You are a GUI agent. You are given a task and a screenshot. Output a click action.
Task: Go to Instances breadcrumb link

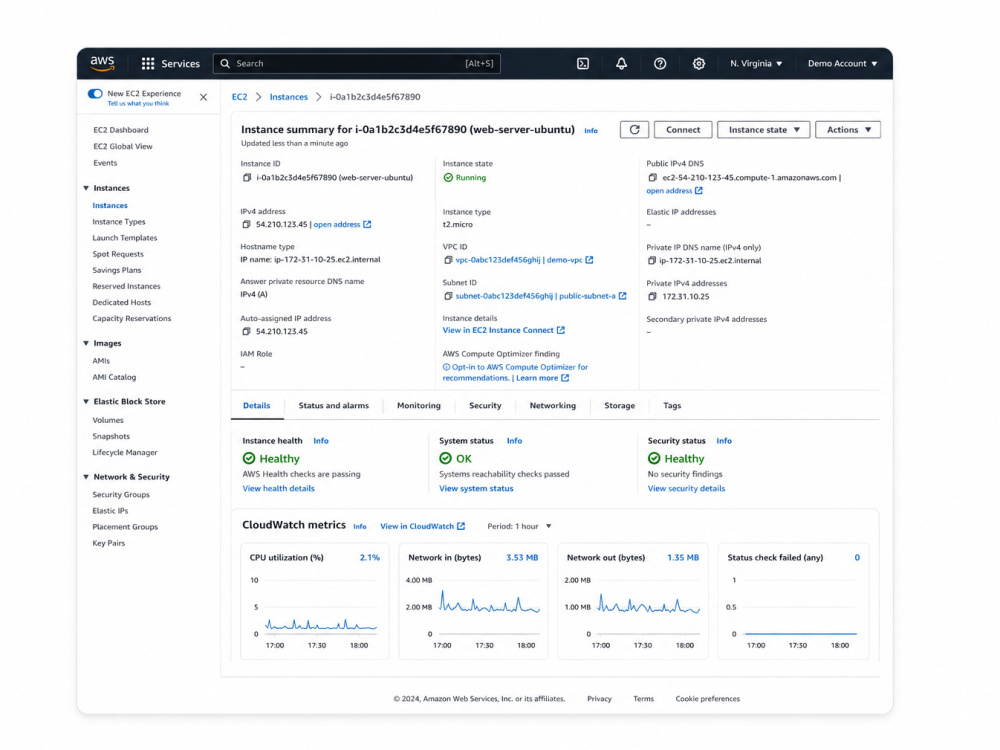pyautogui.click(x=288, y=97)
